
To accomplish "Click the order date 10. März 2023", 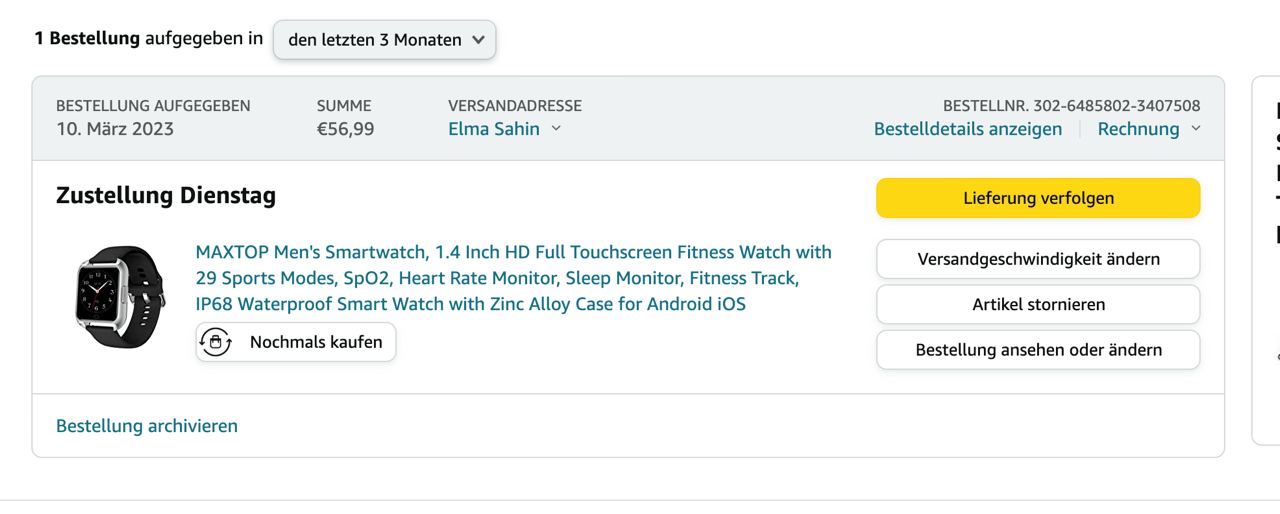I will [115, 129].
